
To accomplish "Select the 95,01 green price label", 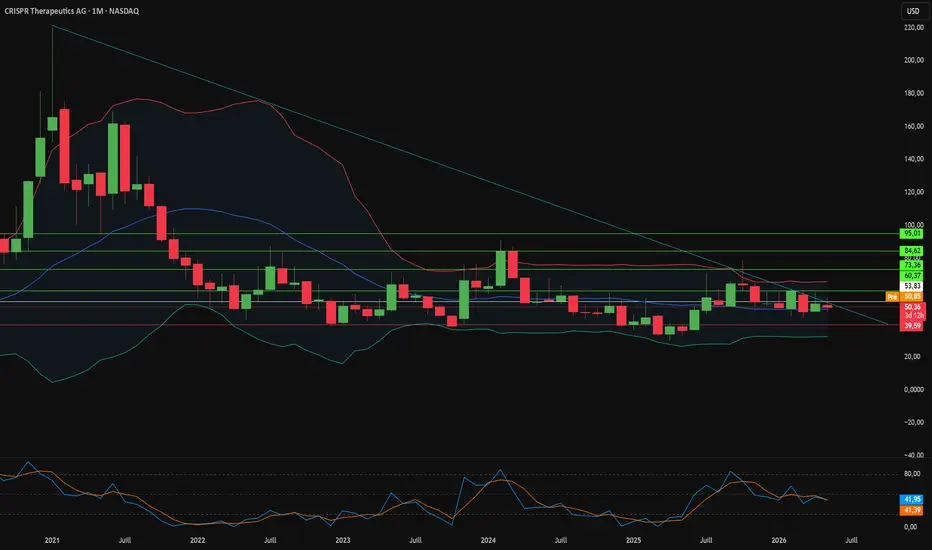I will pyautogui.click(x=912, y=234).
